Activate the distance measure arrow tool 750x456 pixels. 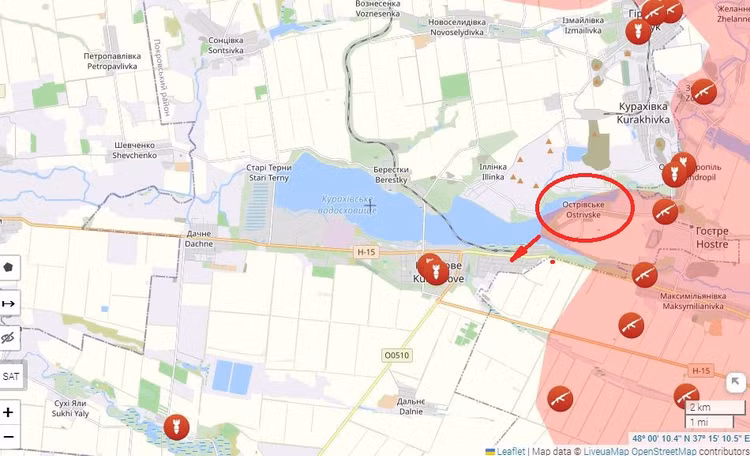[x=9, y=303]
